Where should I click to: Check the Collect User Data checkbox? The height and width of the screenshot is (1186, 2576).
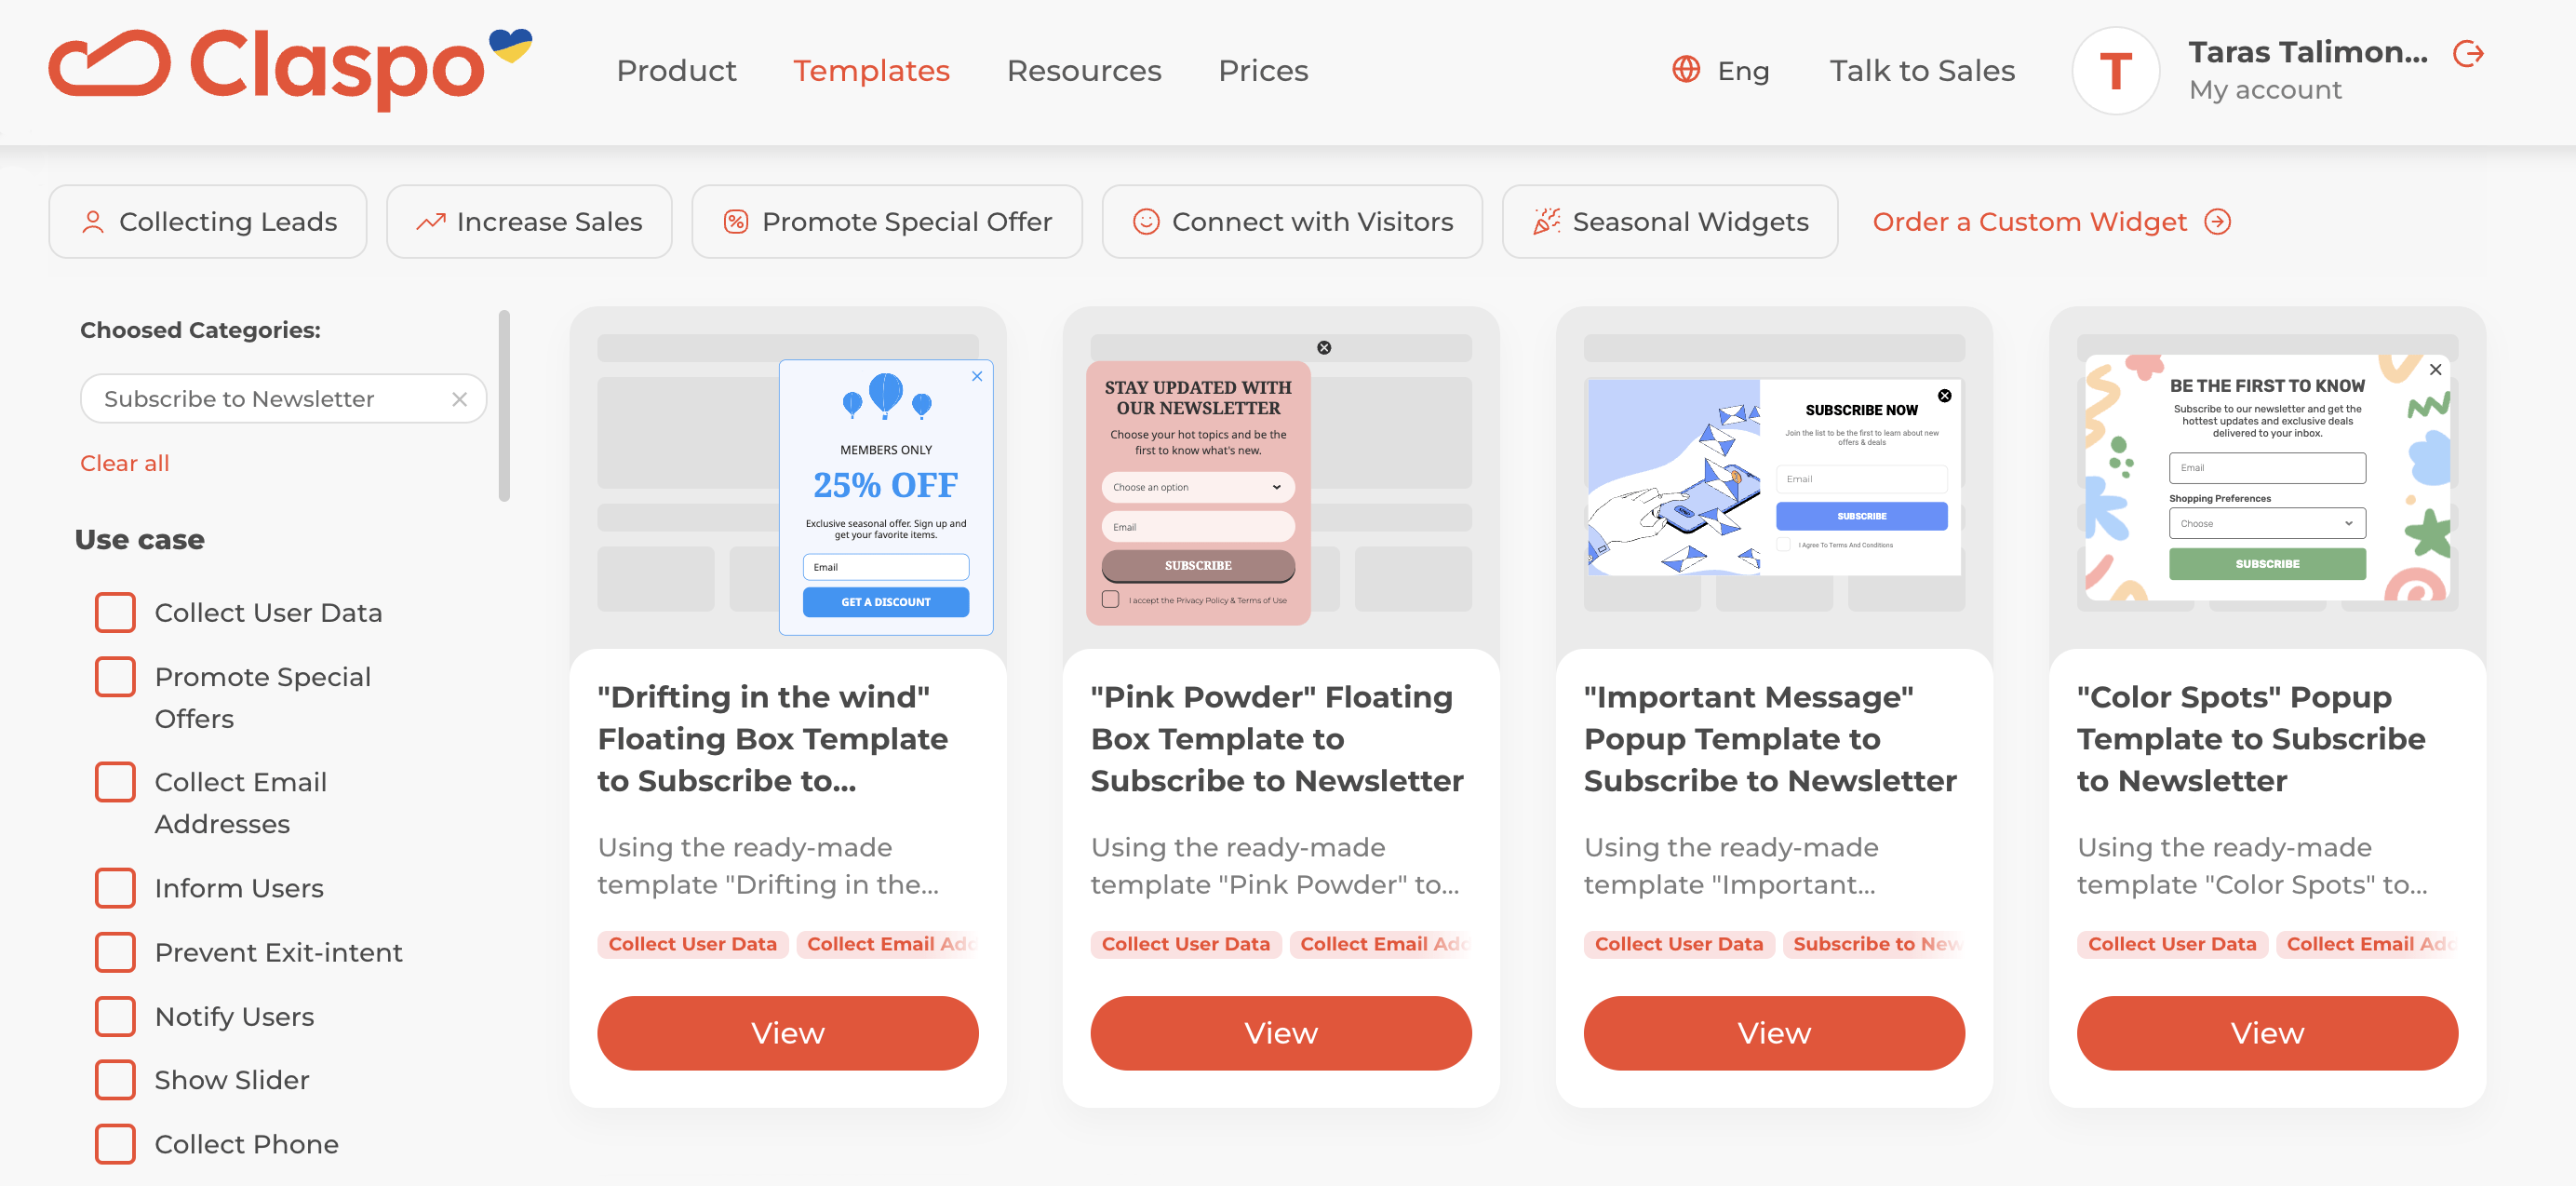coord(115,612)
